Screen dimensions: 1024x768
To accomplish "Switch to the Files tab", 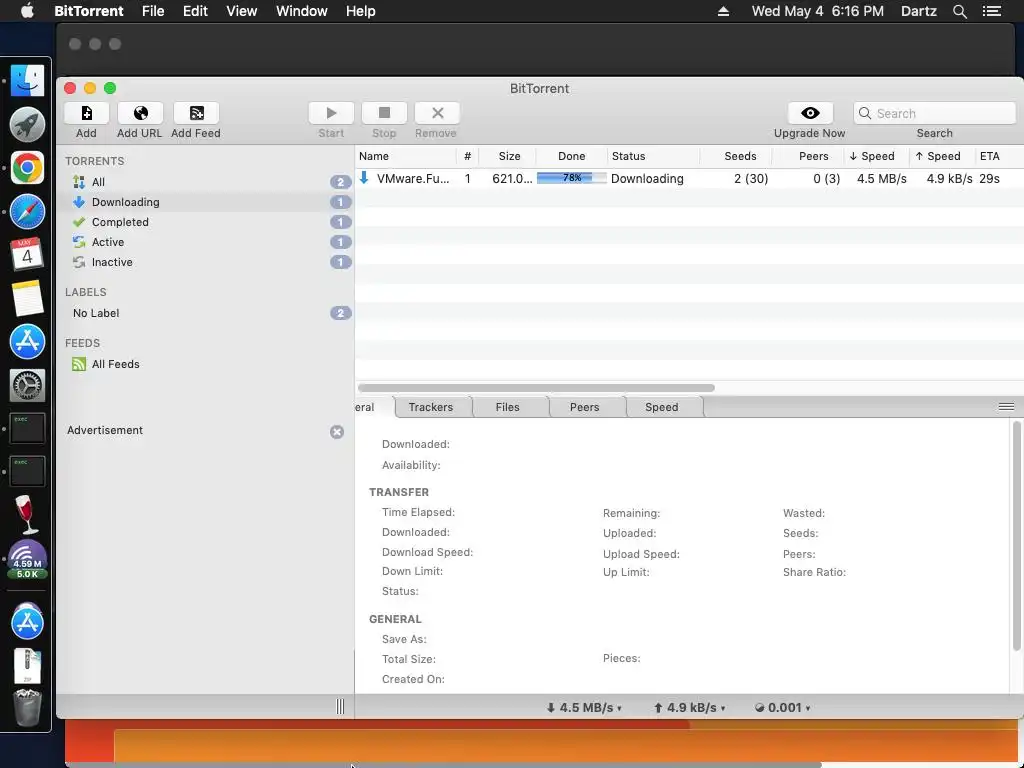I will tap(507, 407).
